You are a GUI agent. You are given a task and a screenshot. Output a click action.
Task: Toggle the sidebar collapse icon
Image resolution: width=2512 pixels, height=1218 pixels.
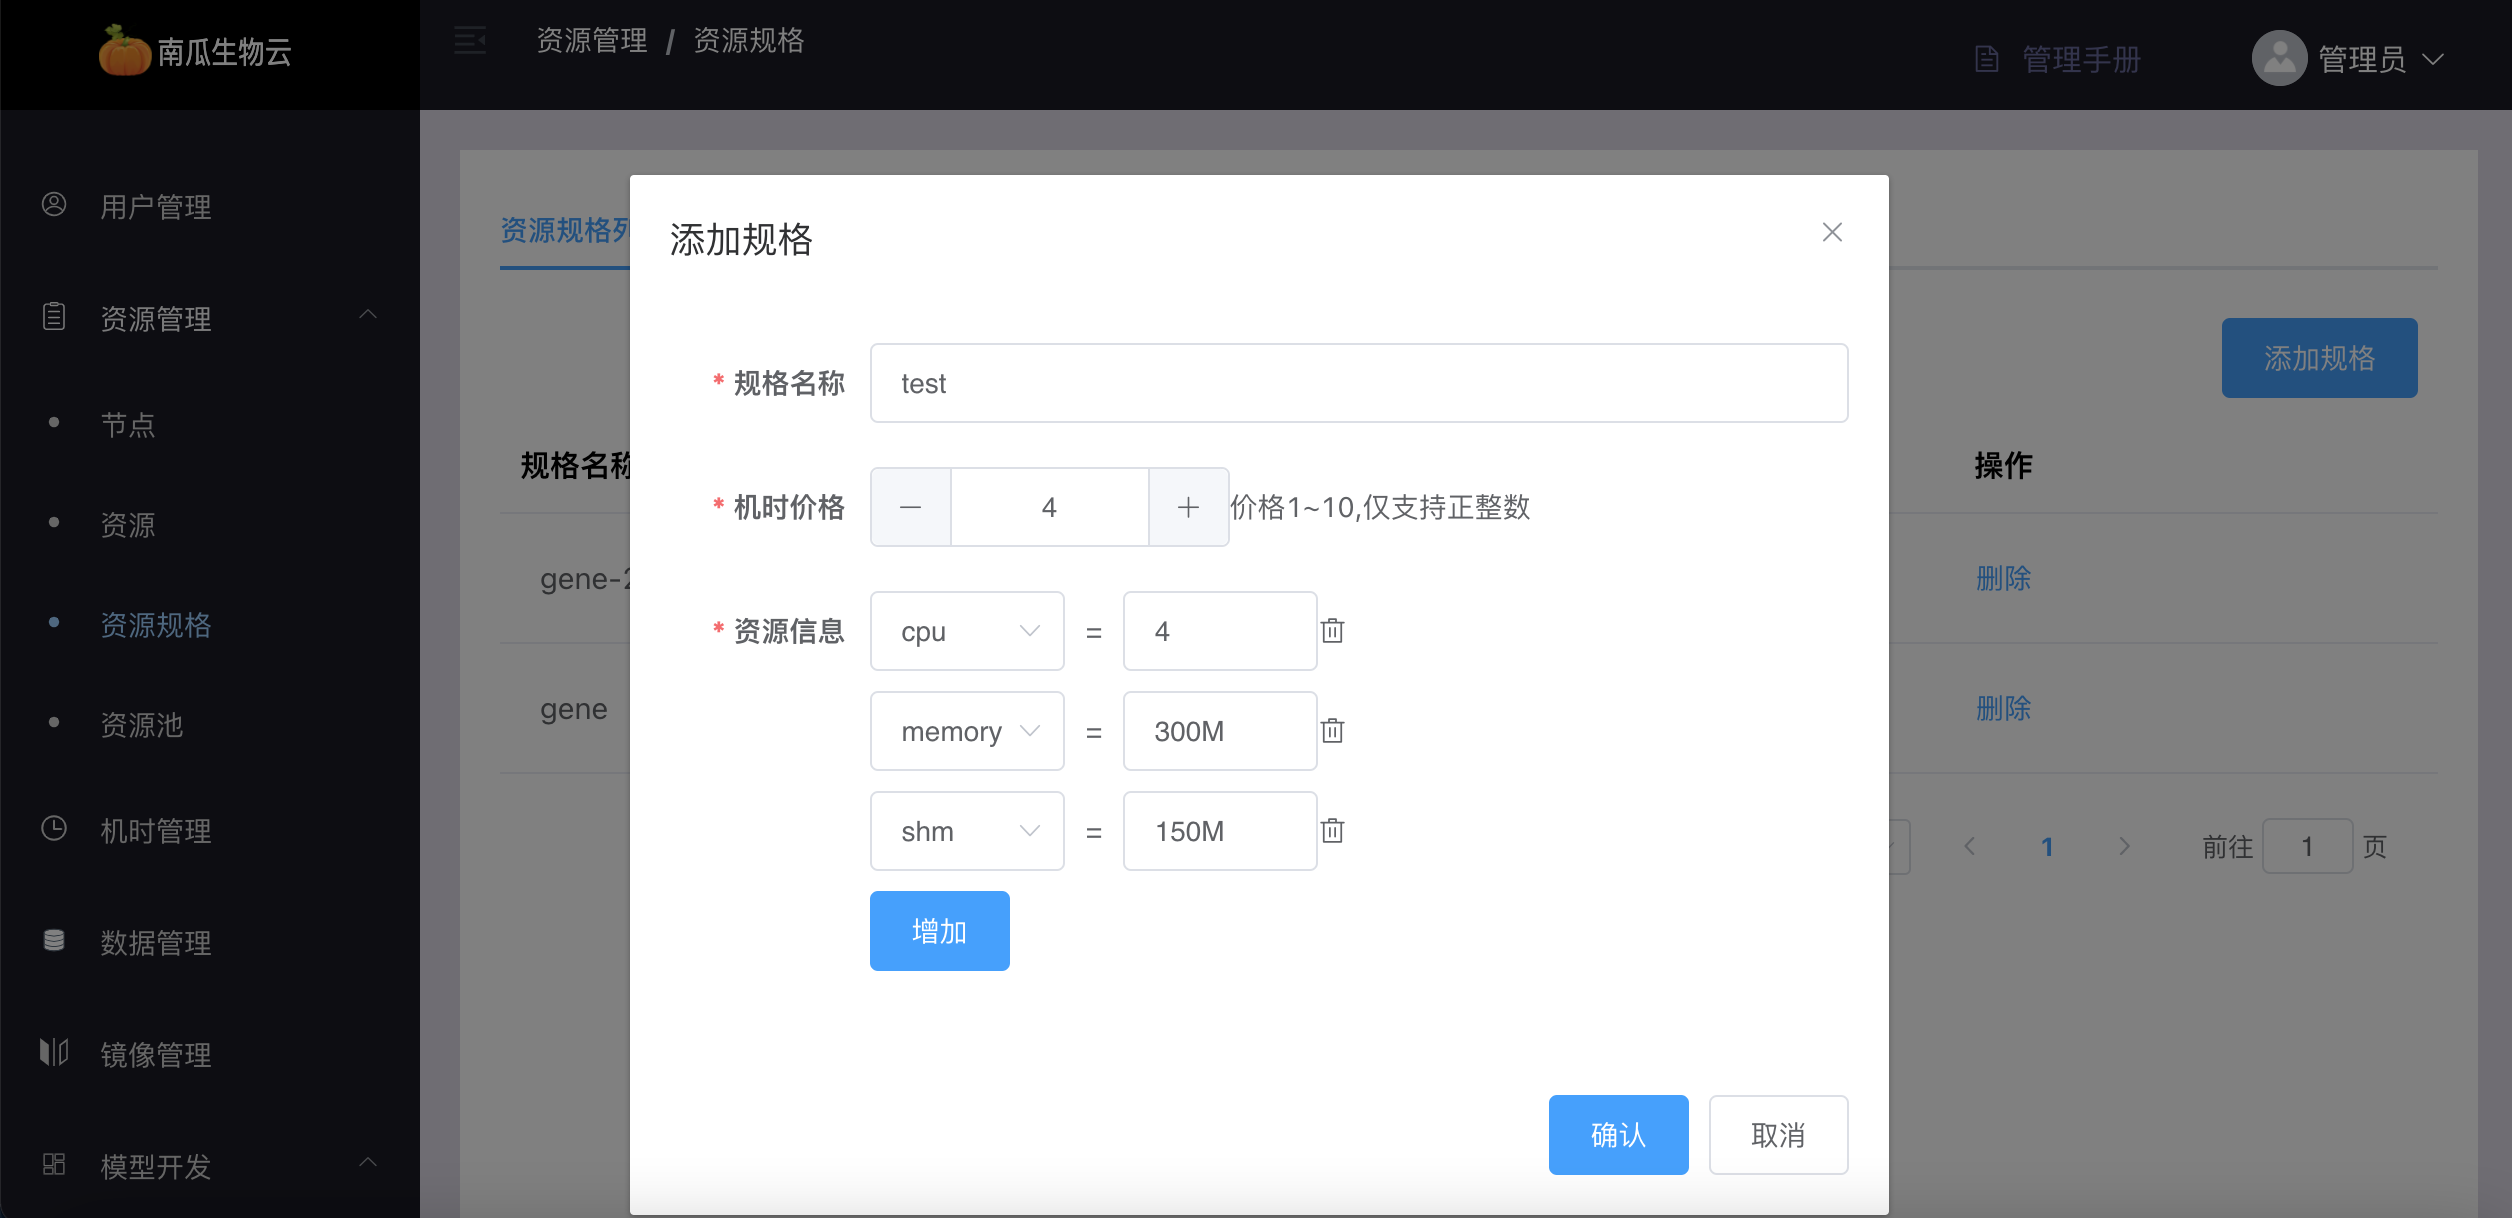(x=470, y=40)
